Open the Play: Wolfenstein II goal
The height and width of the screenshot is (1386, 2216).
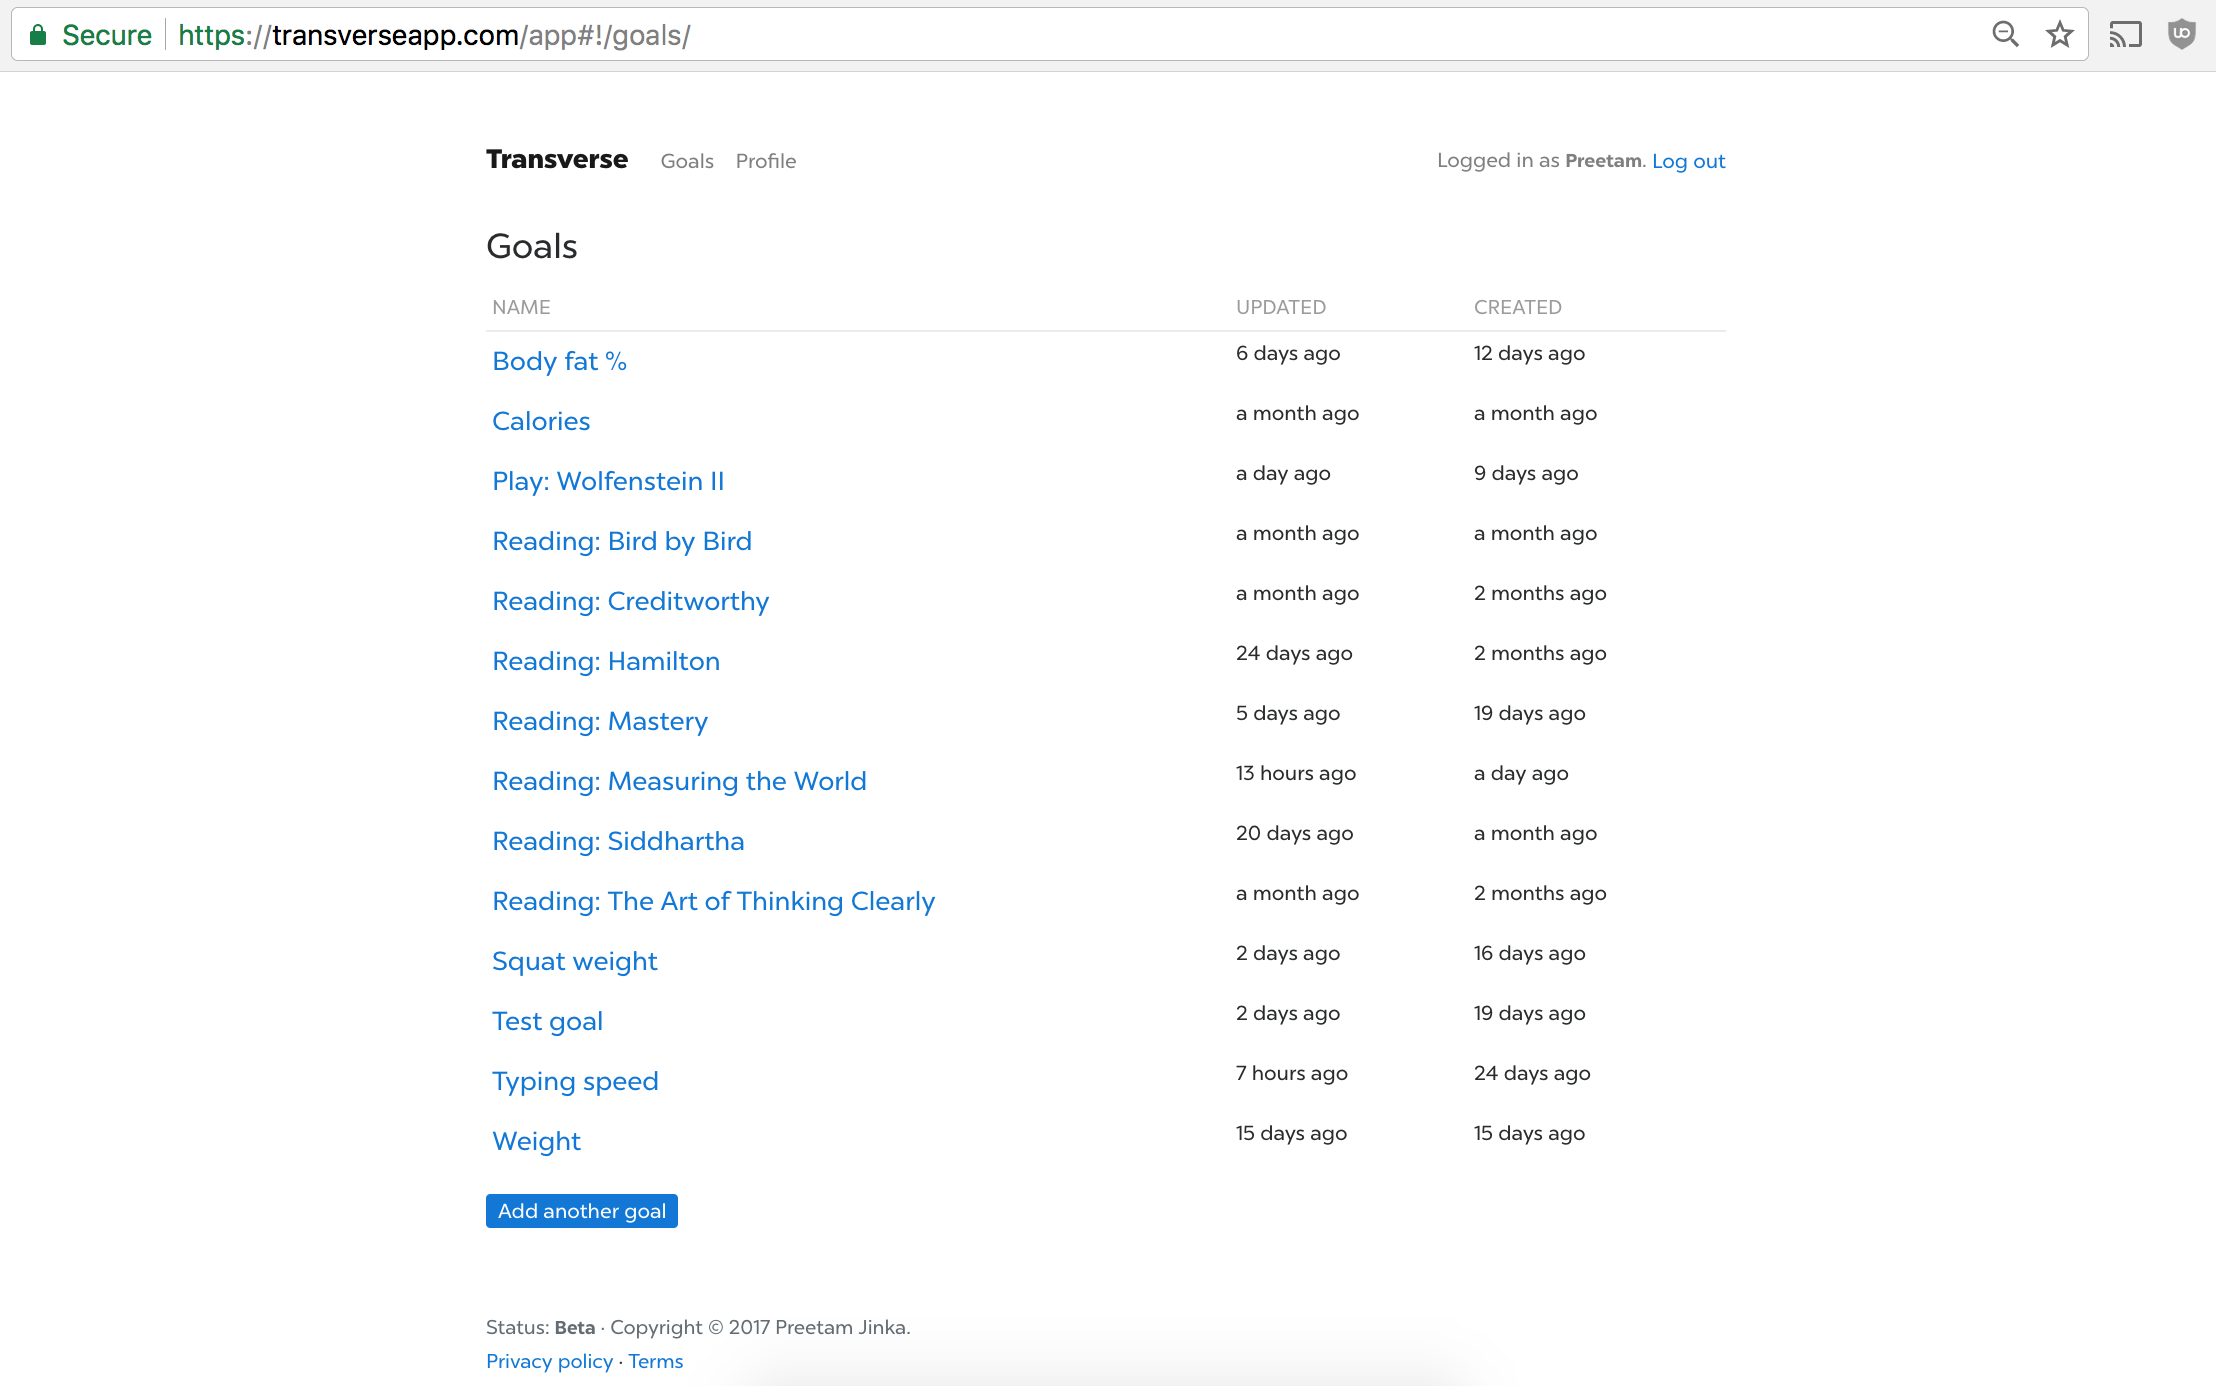[x=608, y=481]
